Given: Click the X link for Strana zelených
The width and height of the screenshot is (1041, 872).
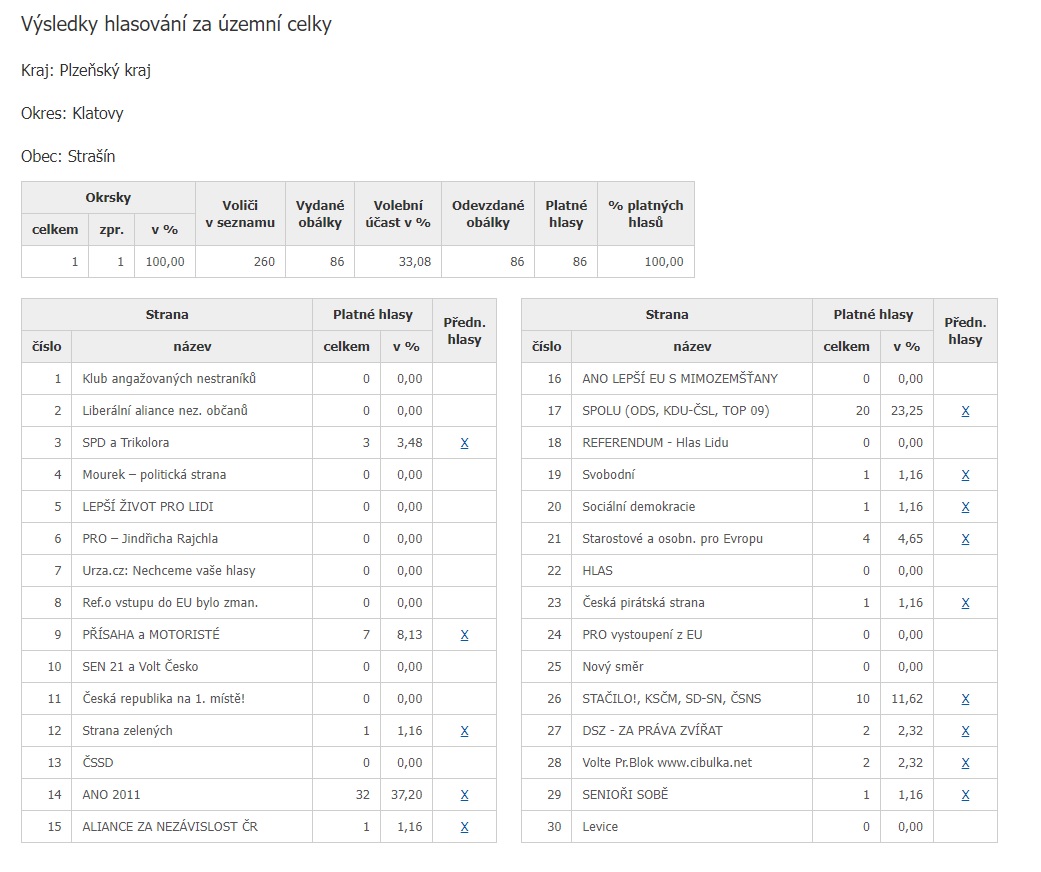Looking at the screenshot, I should [x=464, y=731].
